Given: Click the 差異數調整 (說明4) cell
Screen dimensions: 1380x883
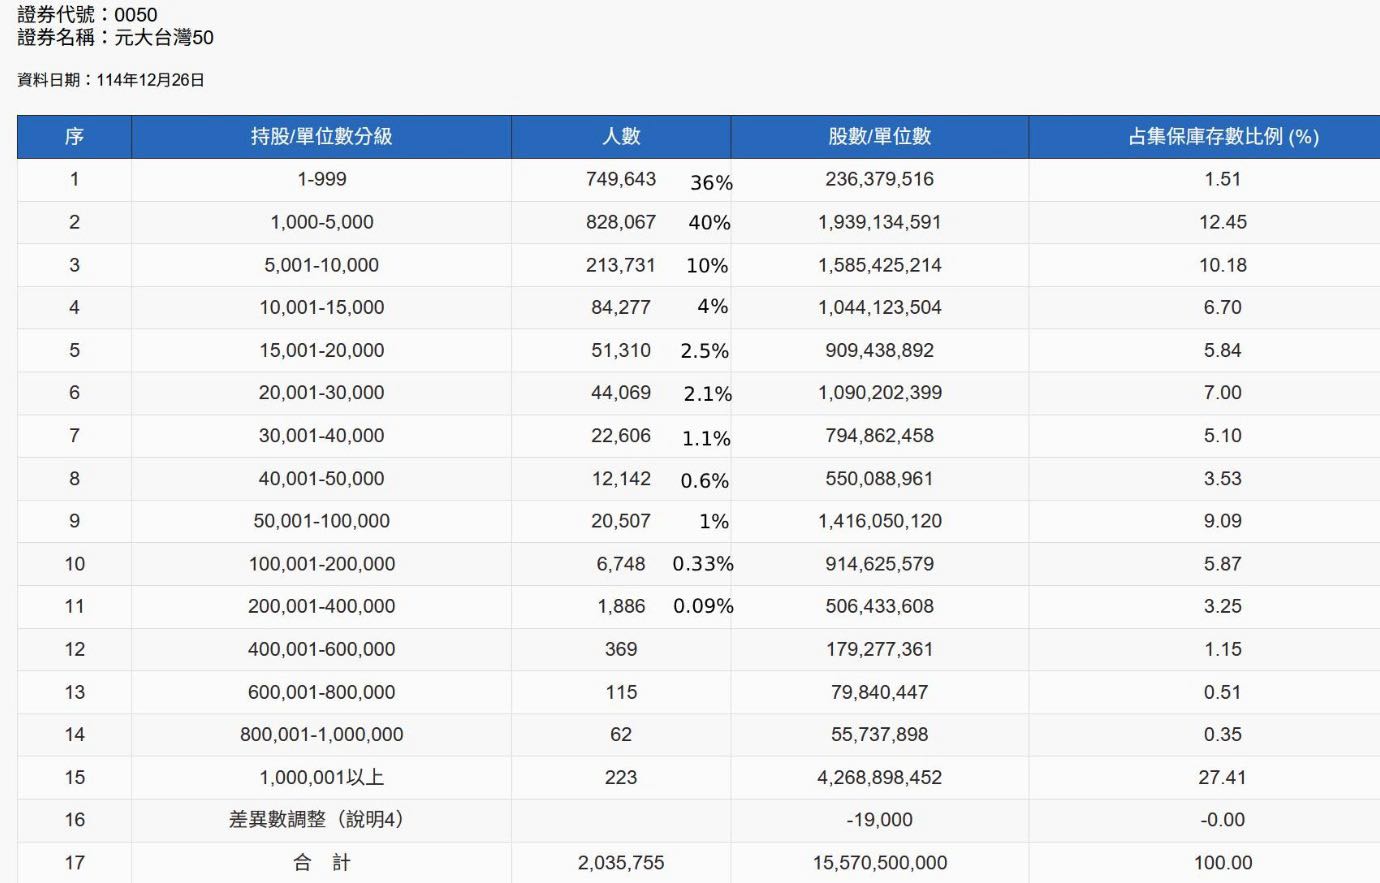Looking at the screenshot, I should coord(318,820).
